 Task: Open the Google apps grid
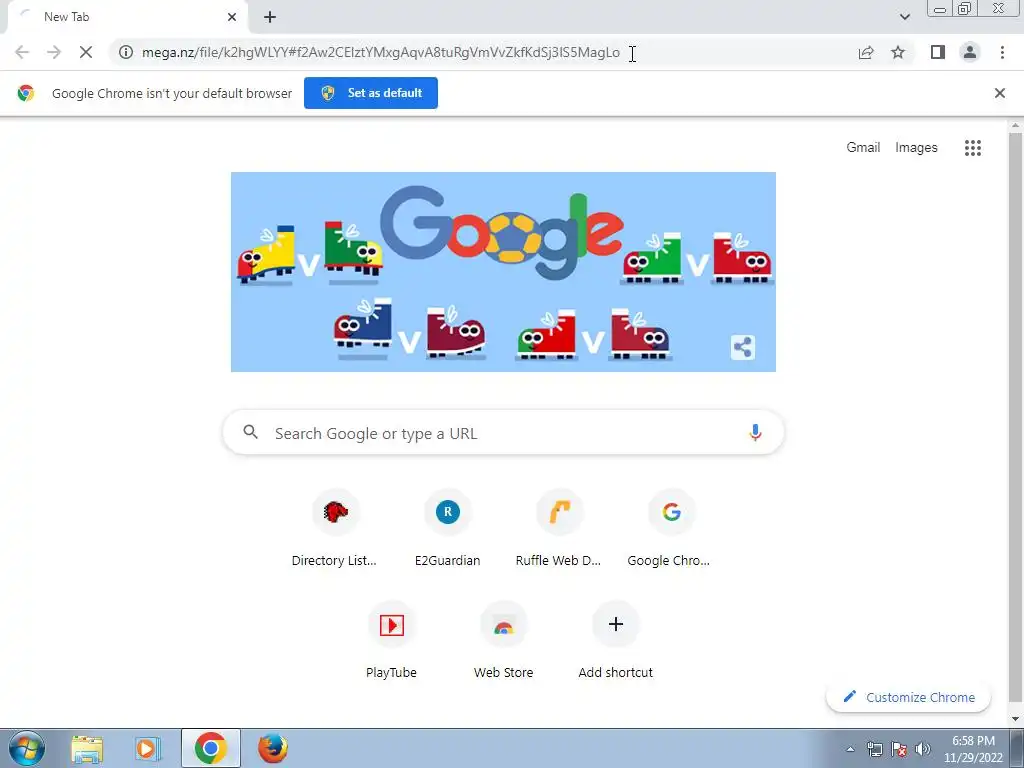click(973, 148)
